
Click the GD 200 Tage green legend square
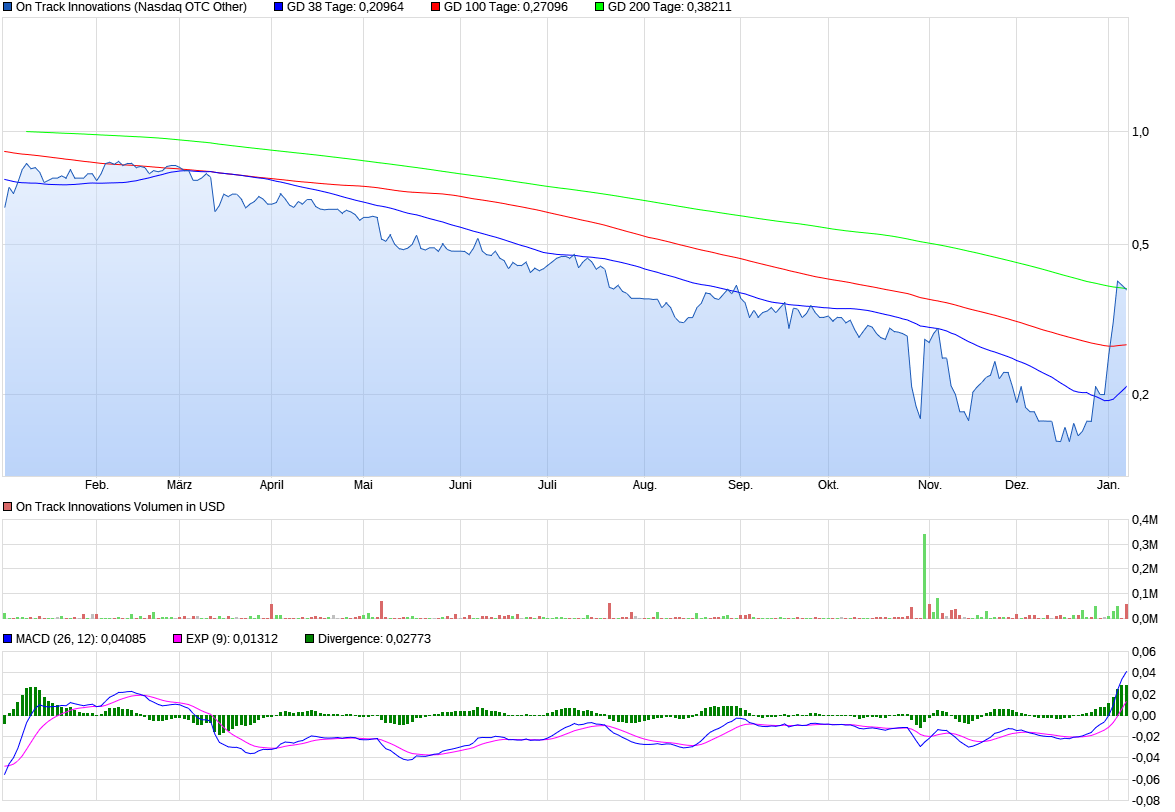pyautogui.click(x=599, y=7)
